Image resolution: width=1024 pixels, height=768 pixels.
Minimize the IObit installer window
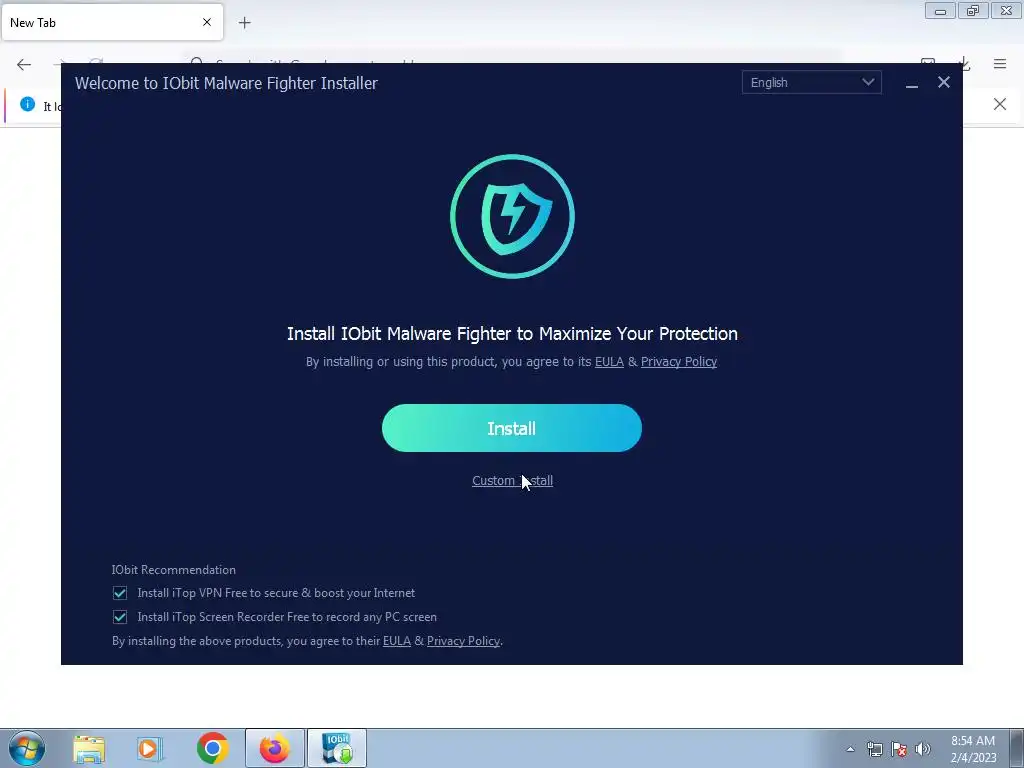pyautogui.click(x=912, y=84)
